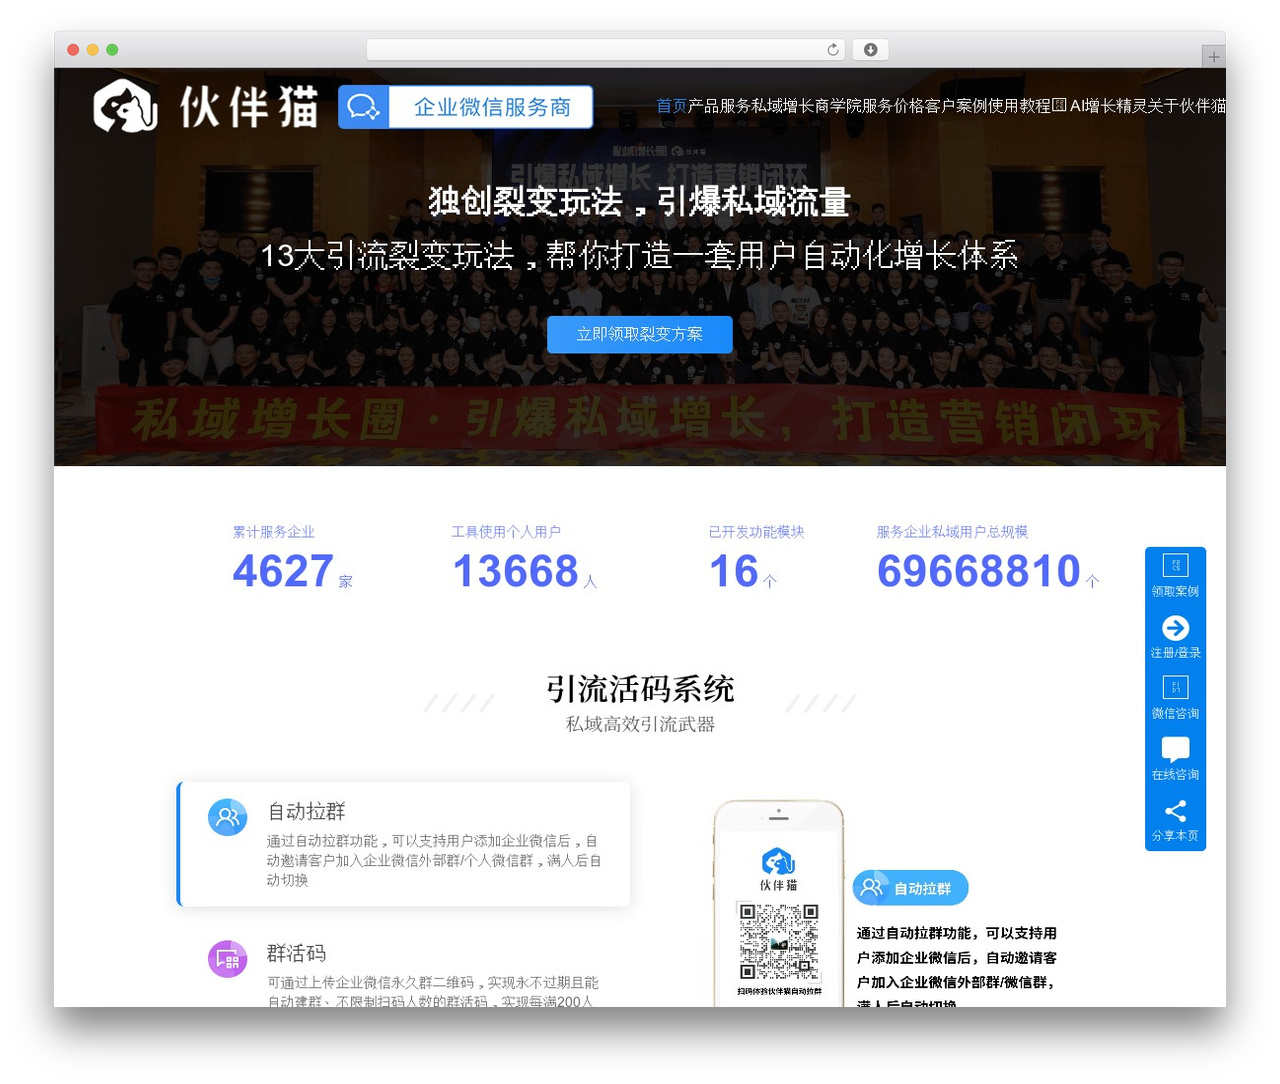Click the 13大引流裂变玩法 banner subtitle
1280x1084 pixels.
click(640, 256)
